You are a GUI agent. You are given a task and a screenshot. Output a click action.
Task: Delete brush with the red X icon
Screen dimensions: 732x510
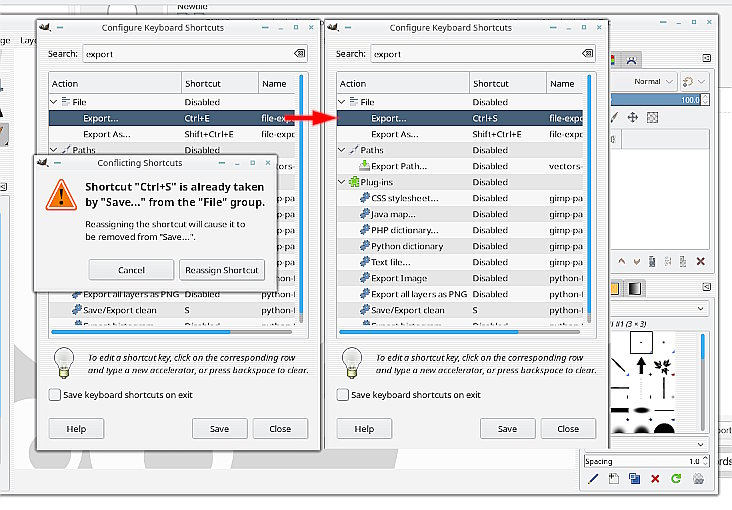click(655, 478)
